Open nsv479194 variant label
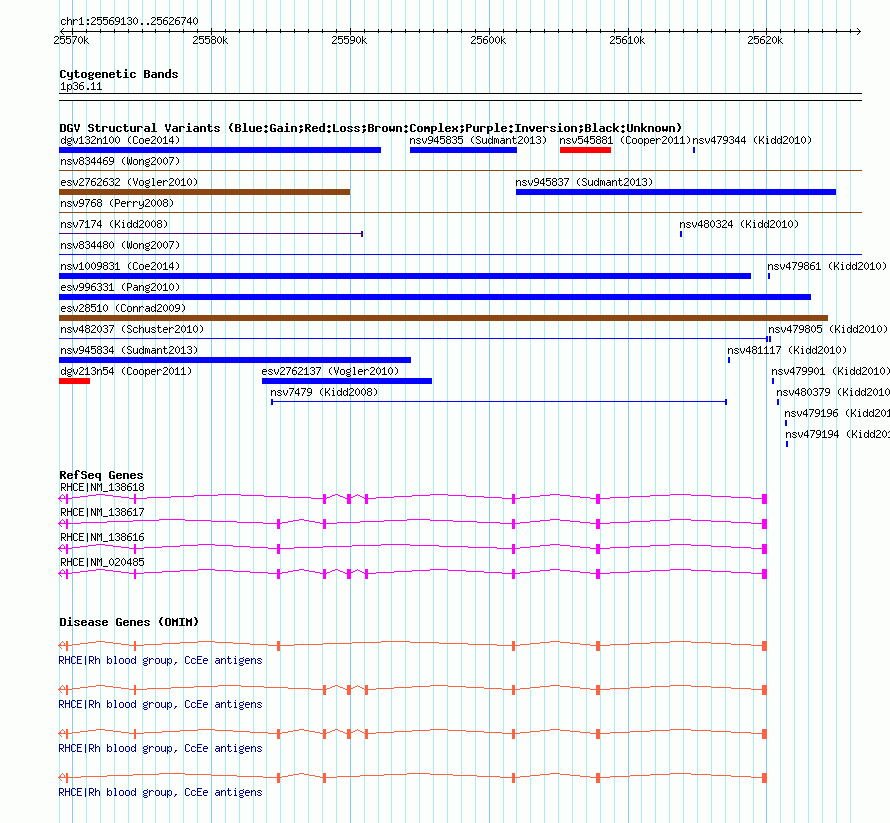 [837, 434]
